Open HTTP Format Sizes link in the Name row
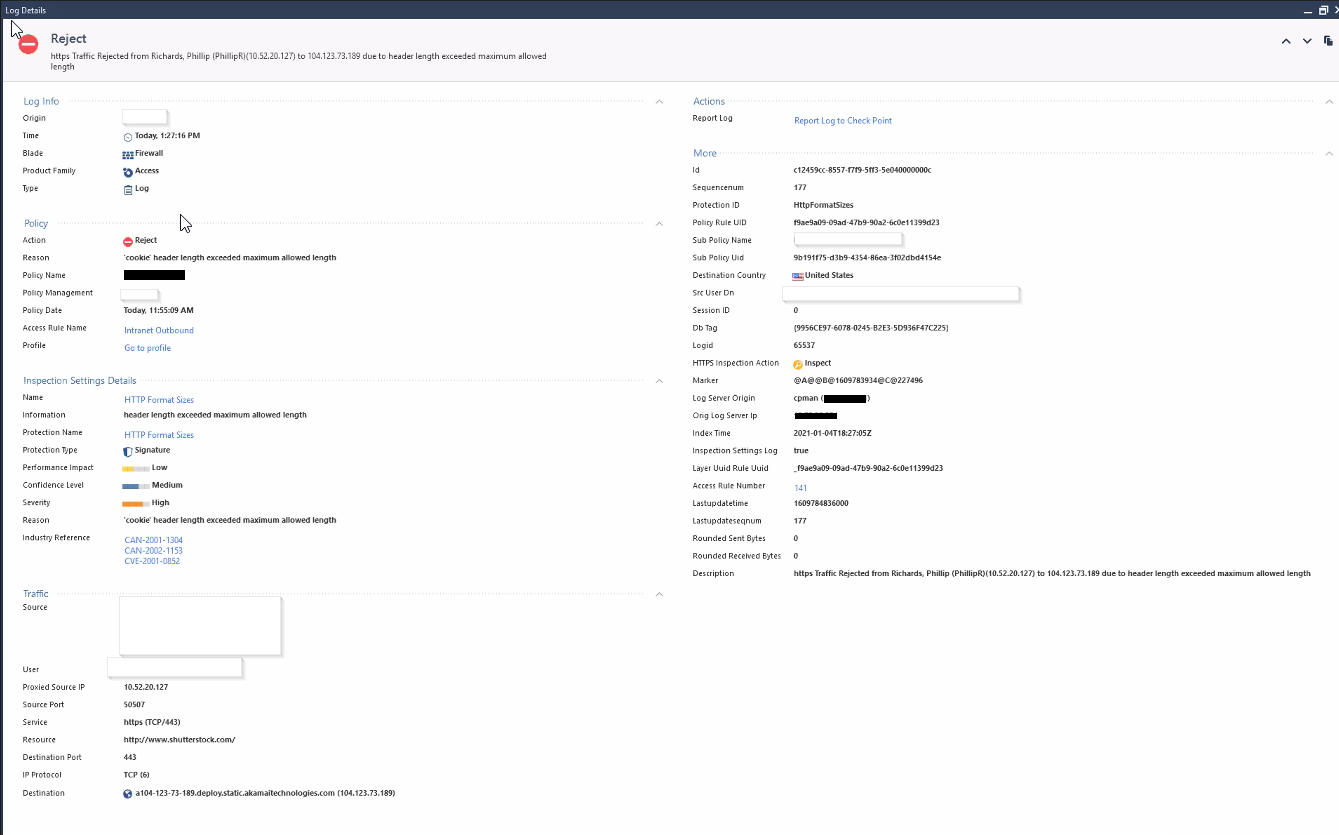 pyautogui.click(x=159, y=400)
